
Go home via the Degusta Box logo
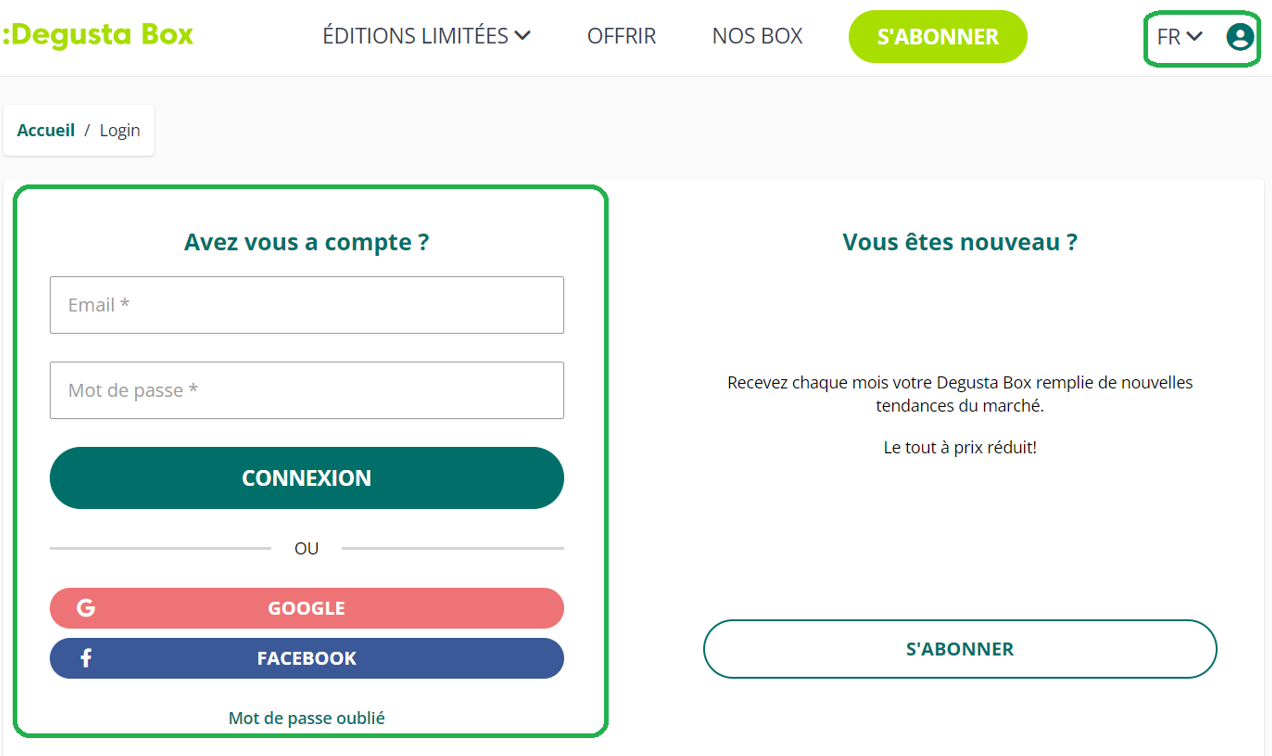pyautogui.click(x=97, y=35)
